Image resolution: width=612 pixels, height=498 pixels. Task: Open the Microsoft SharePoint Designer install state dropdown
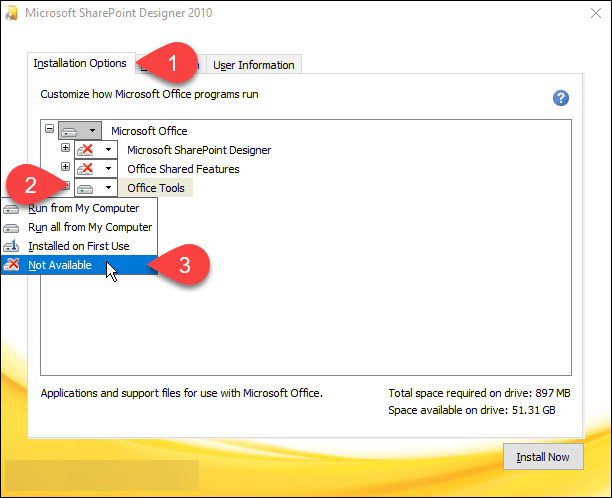tap(96, 149)
